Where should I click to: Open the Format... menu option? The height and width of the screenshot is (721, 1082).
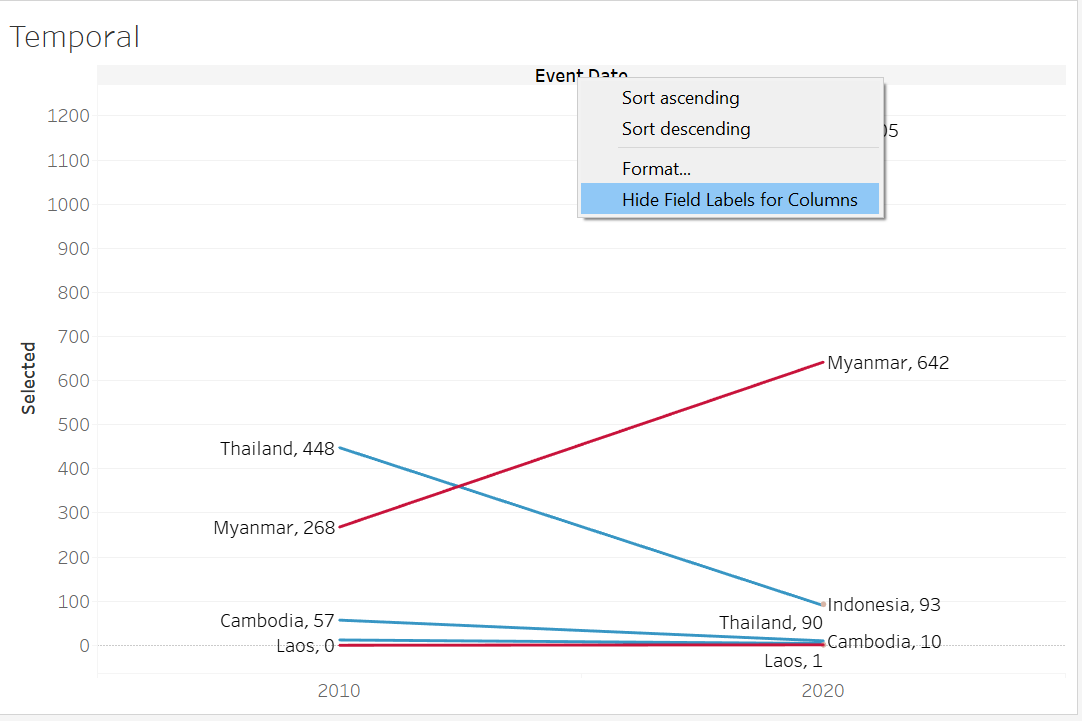click(656, 170)
